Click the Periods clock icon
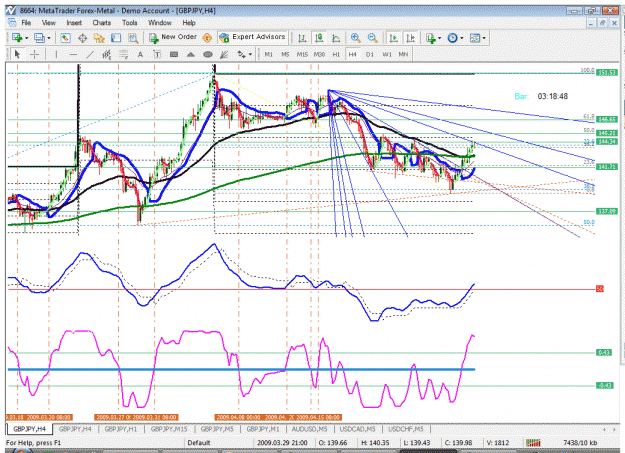The width and height of the screenshot is (625, 453). pyautogui.click(x=452, y=38)
